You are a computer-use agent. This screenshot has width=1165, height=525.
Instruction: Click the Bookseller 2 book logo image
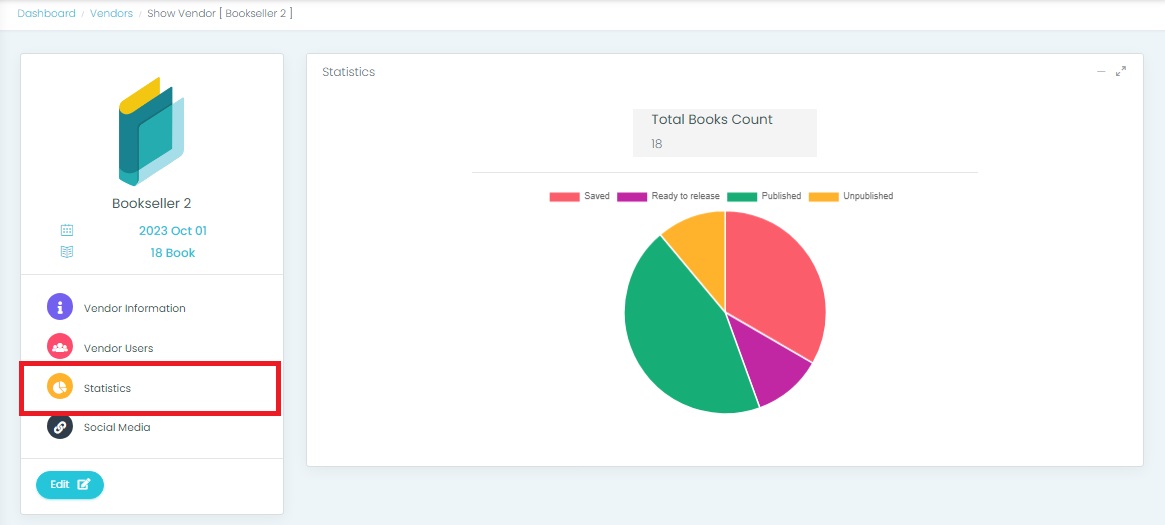pyautogui.click(x=151, y=131)
